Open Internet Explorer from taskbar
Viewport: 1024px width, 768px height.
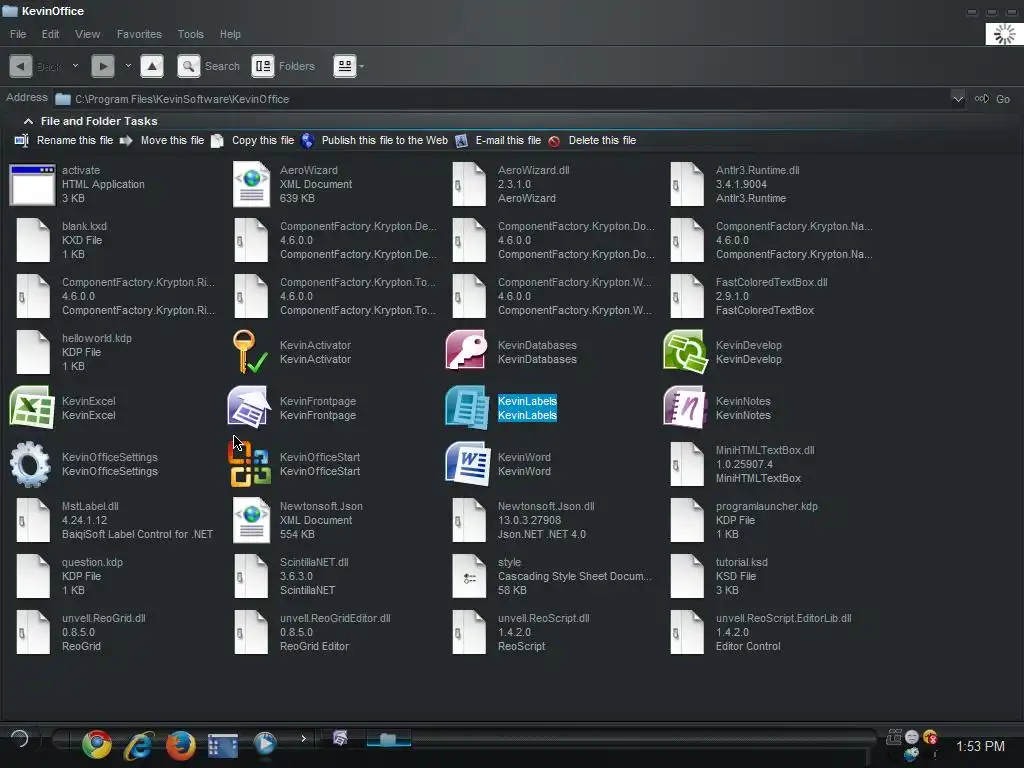(x=138, y=744)
